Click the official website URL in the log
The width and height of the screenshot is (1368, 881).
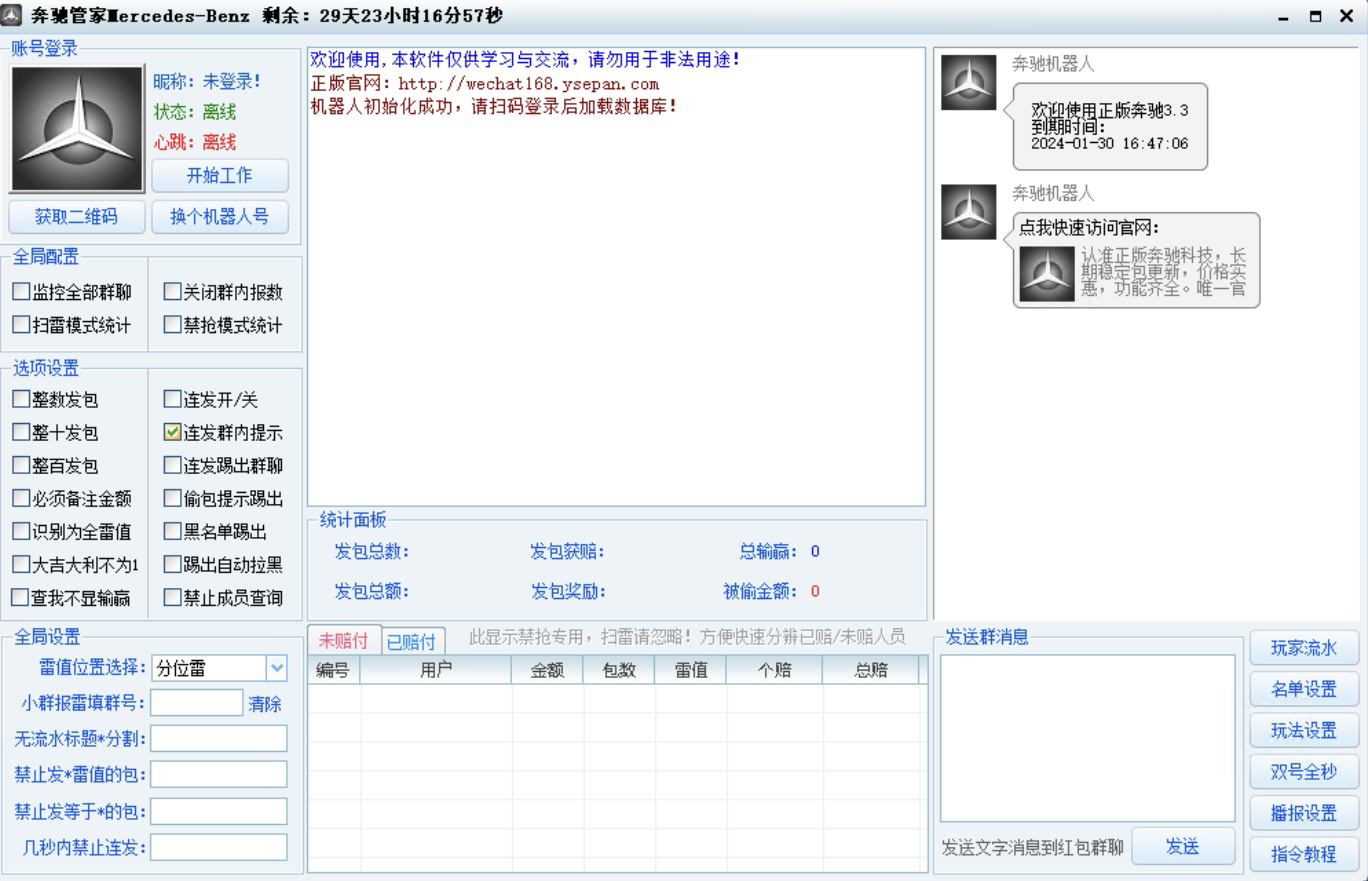tap(528, 84)
